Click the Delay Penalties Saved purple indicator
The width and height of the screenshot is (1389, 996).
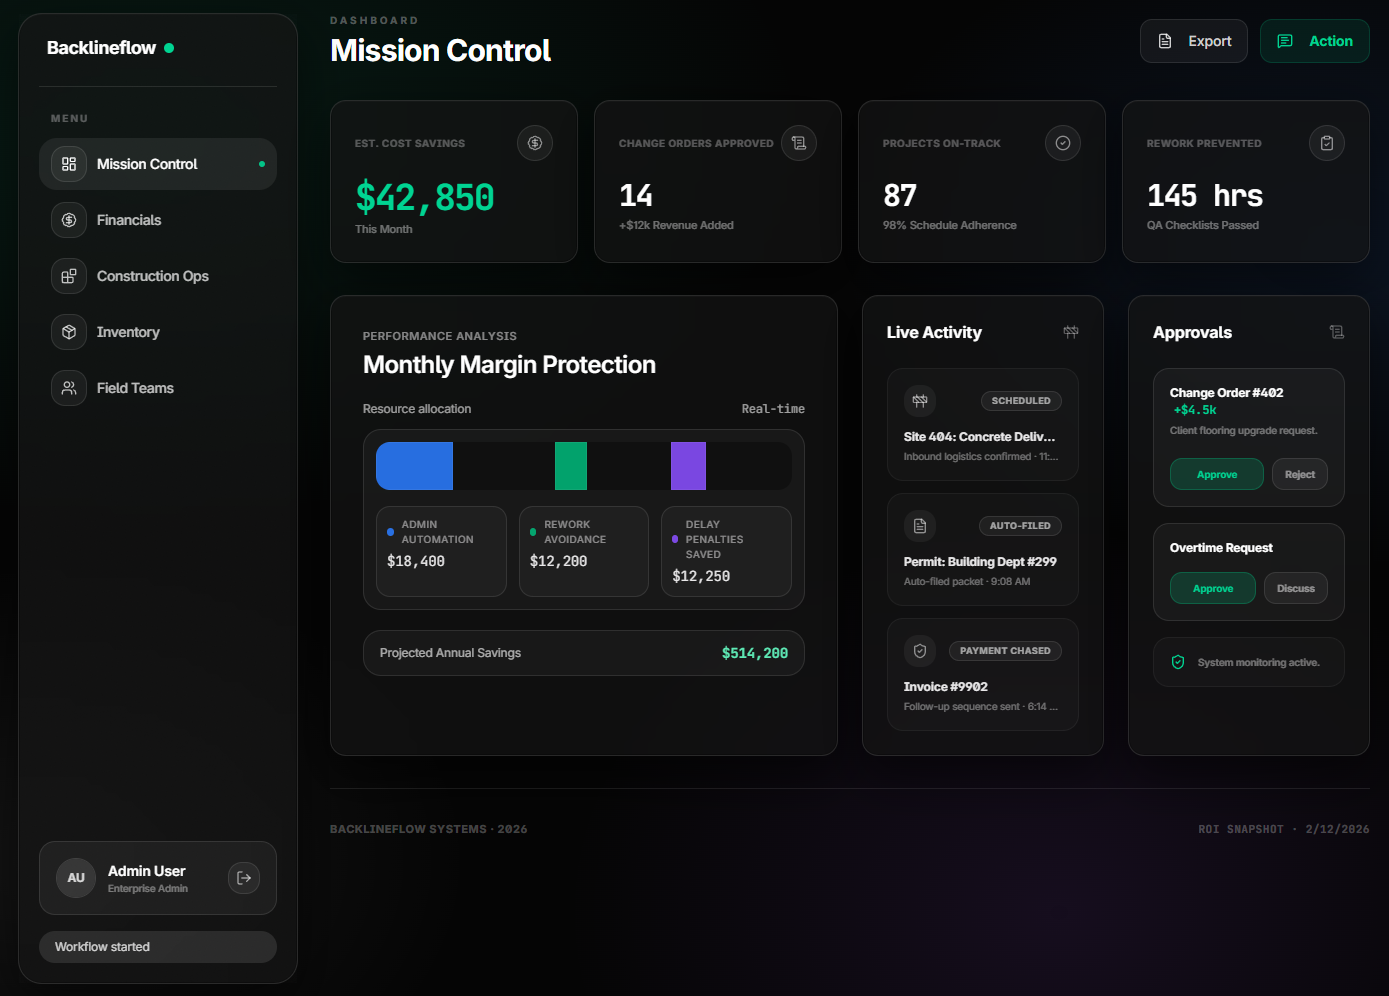pyautogui.click(x=675, y=538)
